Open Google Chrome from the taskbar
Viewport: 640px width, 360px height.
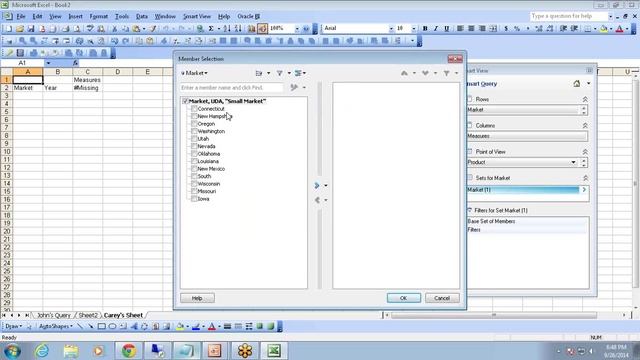[x=129, y=351]
